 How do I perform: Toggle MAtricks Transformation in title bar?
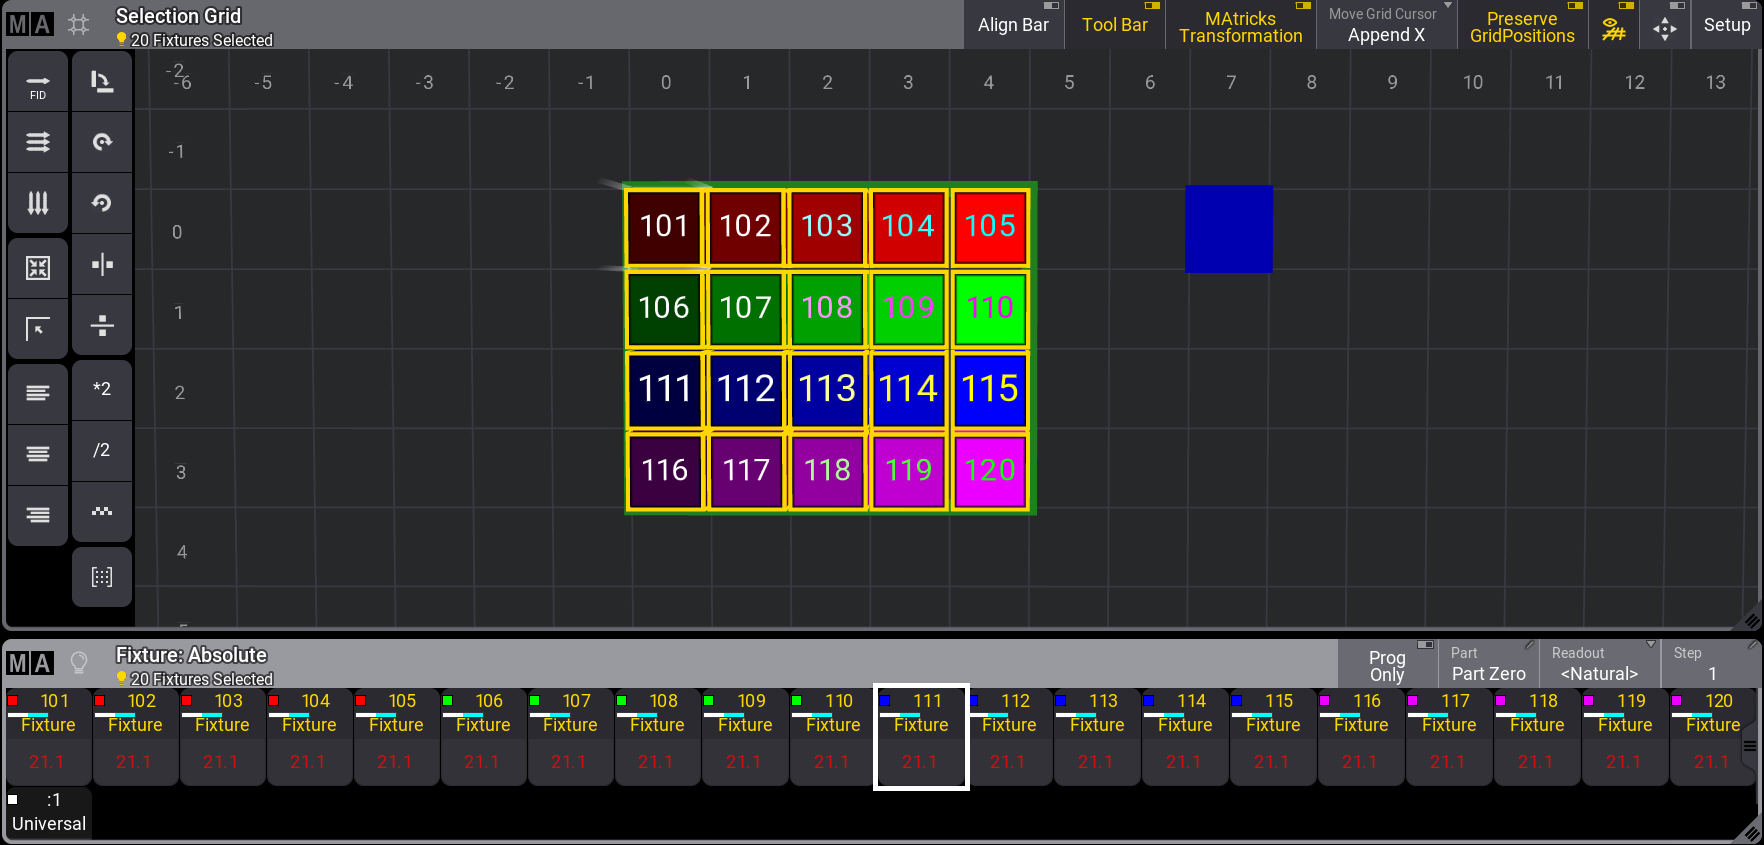pyautogui.click(x=1240, y=26)
